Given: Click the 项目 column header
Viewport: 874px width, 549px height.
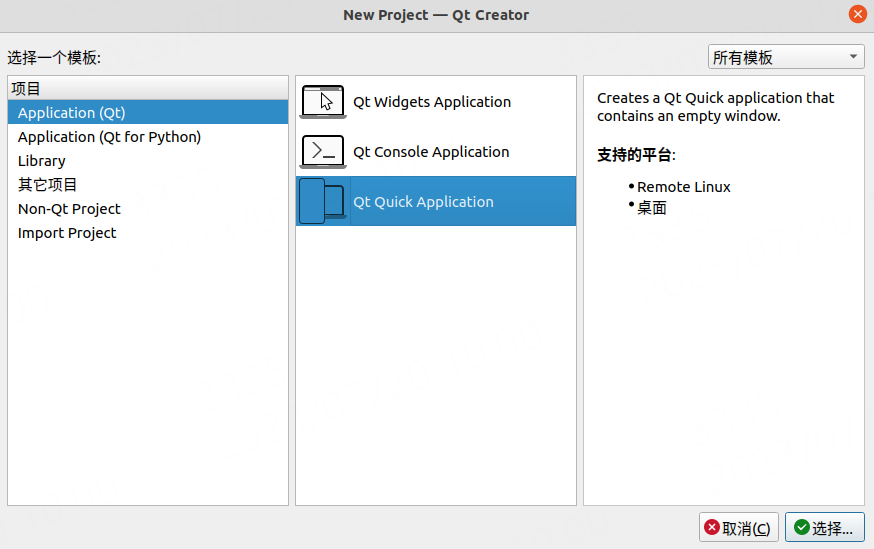Looking at the screenshot, I should [x=148, y=88].
